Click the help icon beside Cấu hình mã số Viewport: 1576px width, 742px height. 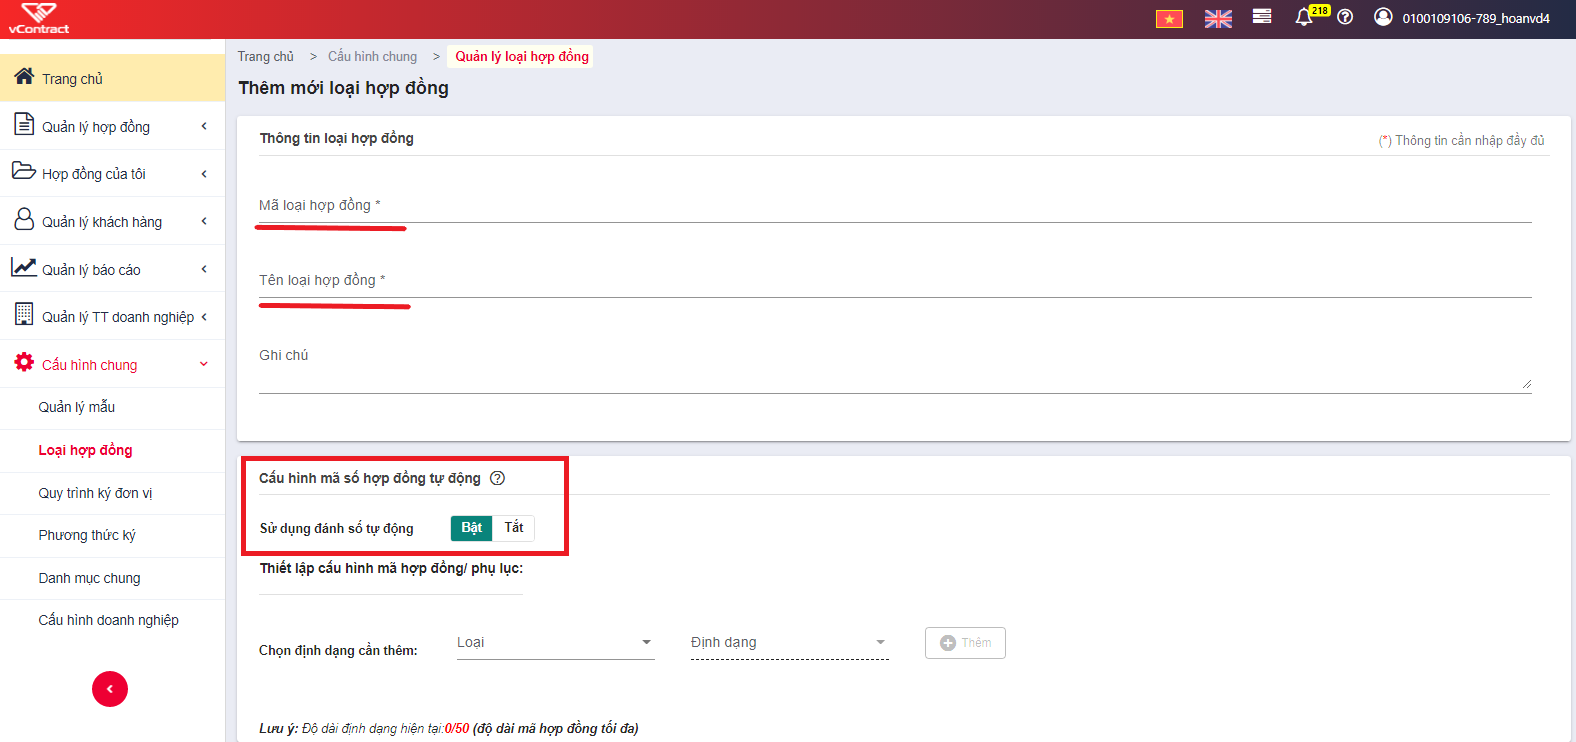tap(497, 478)
